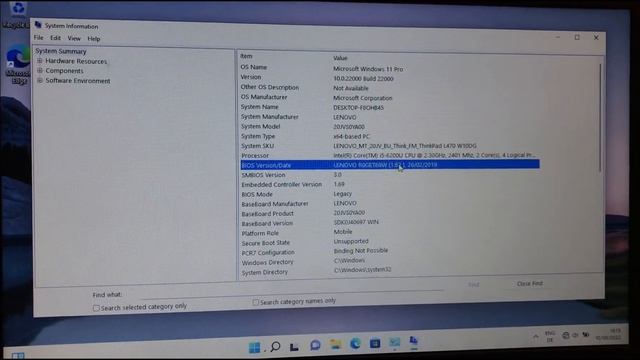Screen dimensions: 640x360
Task: Open the Windows Start menu
Action: (255, 347)
